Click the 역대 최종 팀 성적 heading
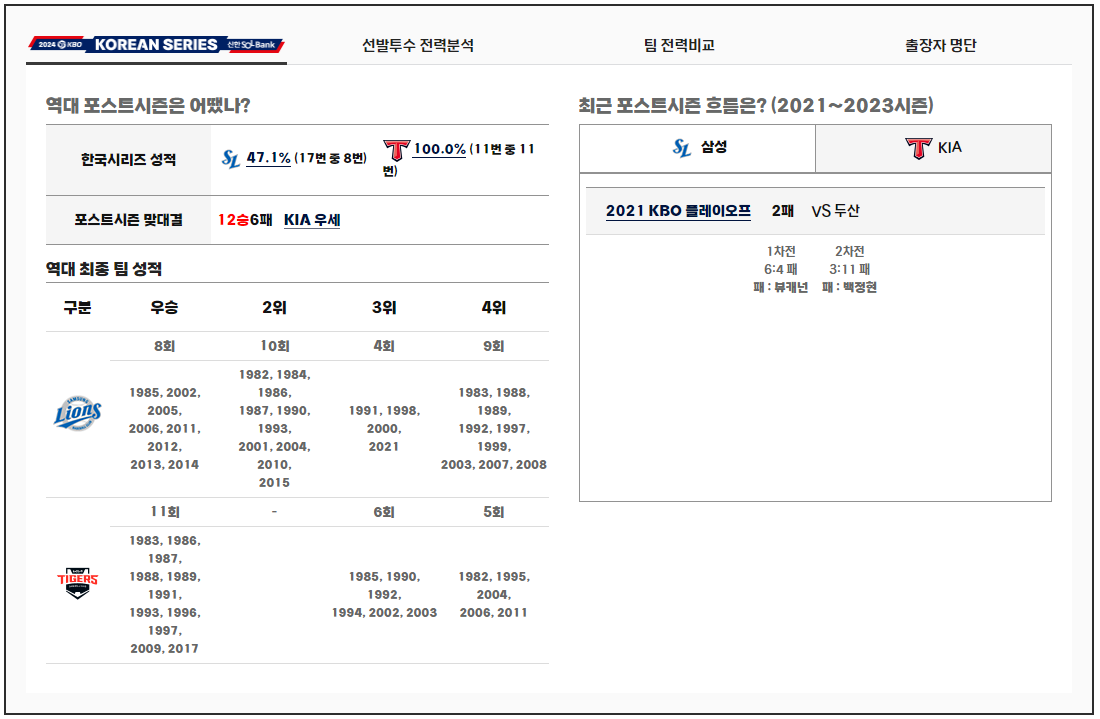 [104, 269]
